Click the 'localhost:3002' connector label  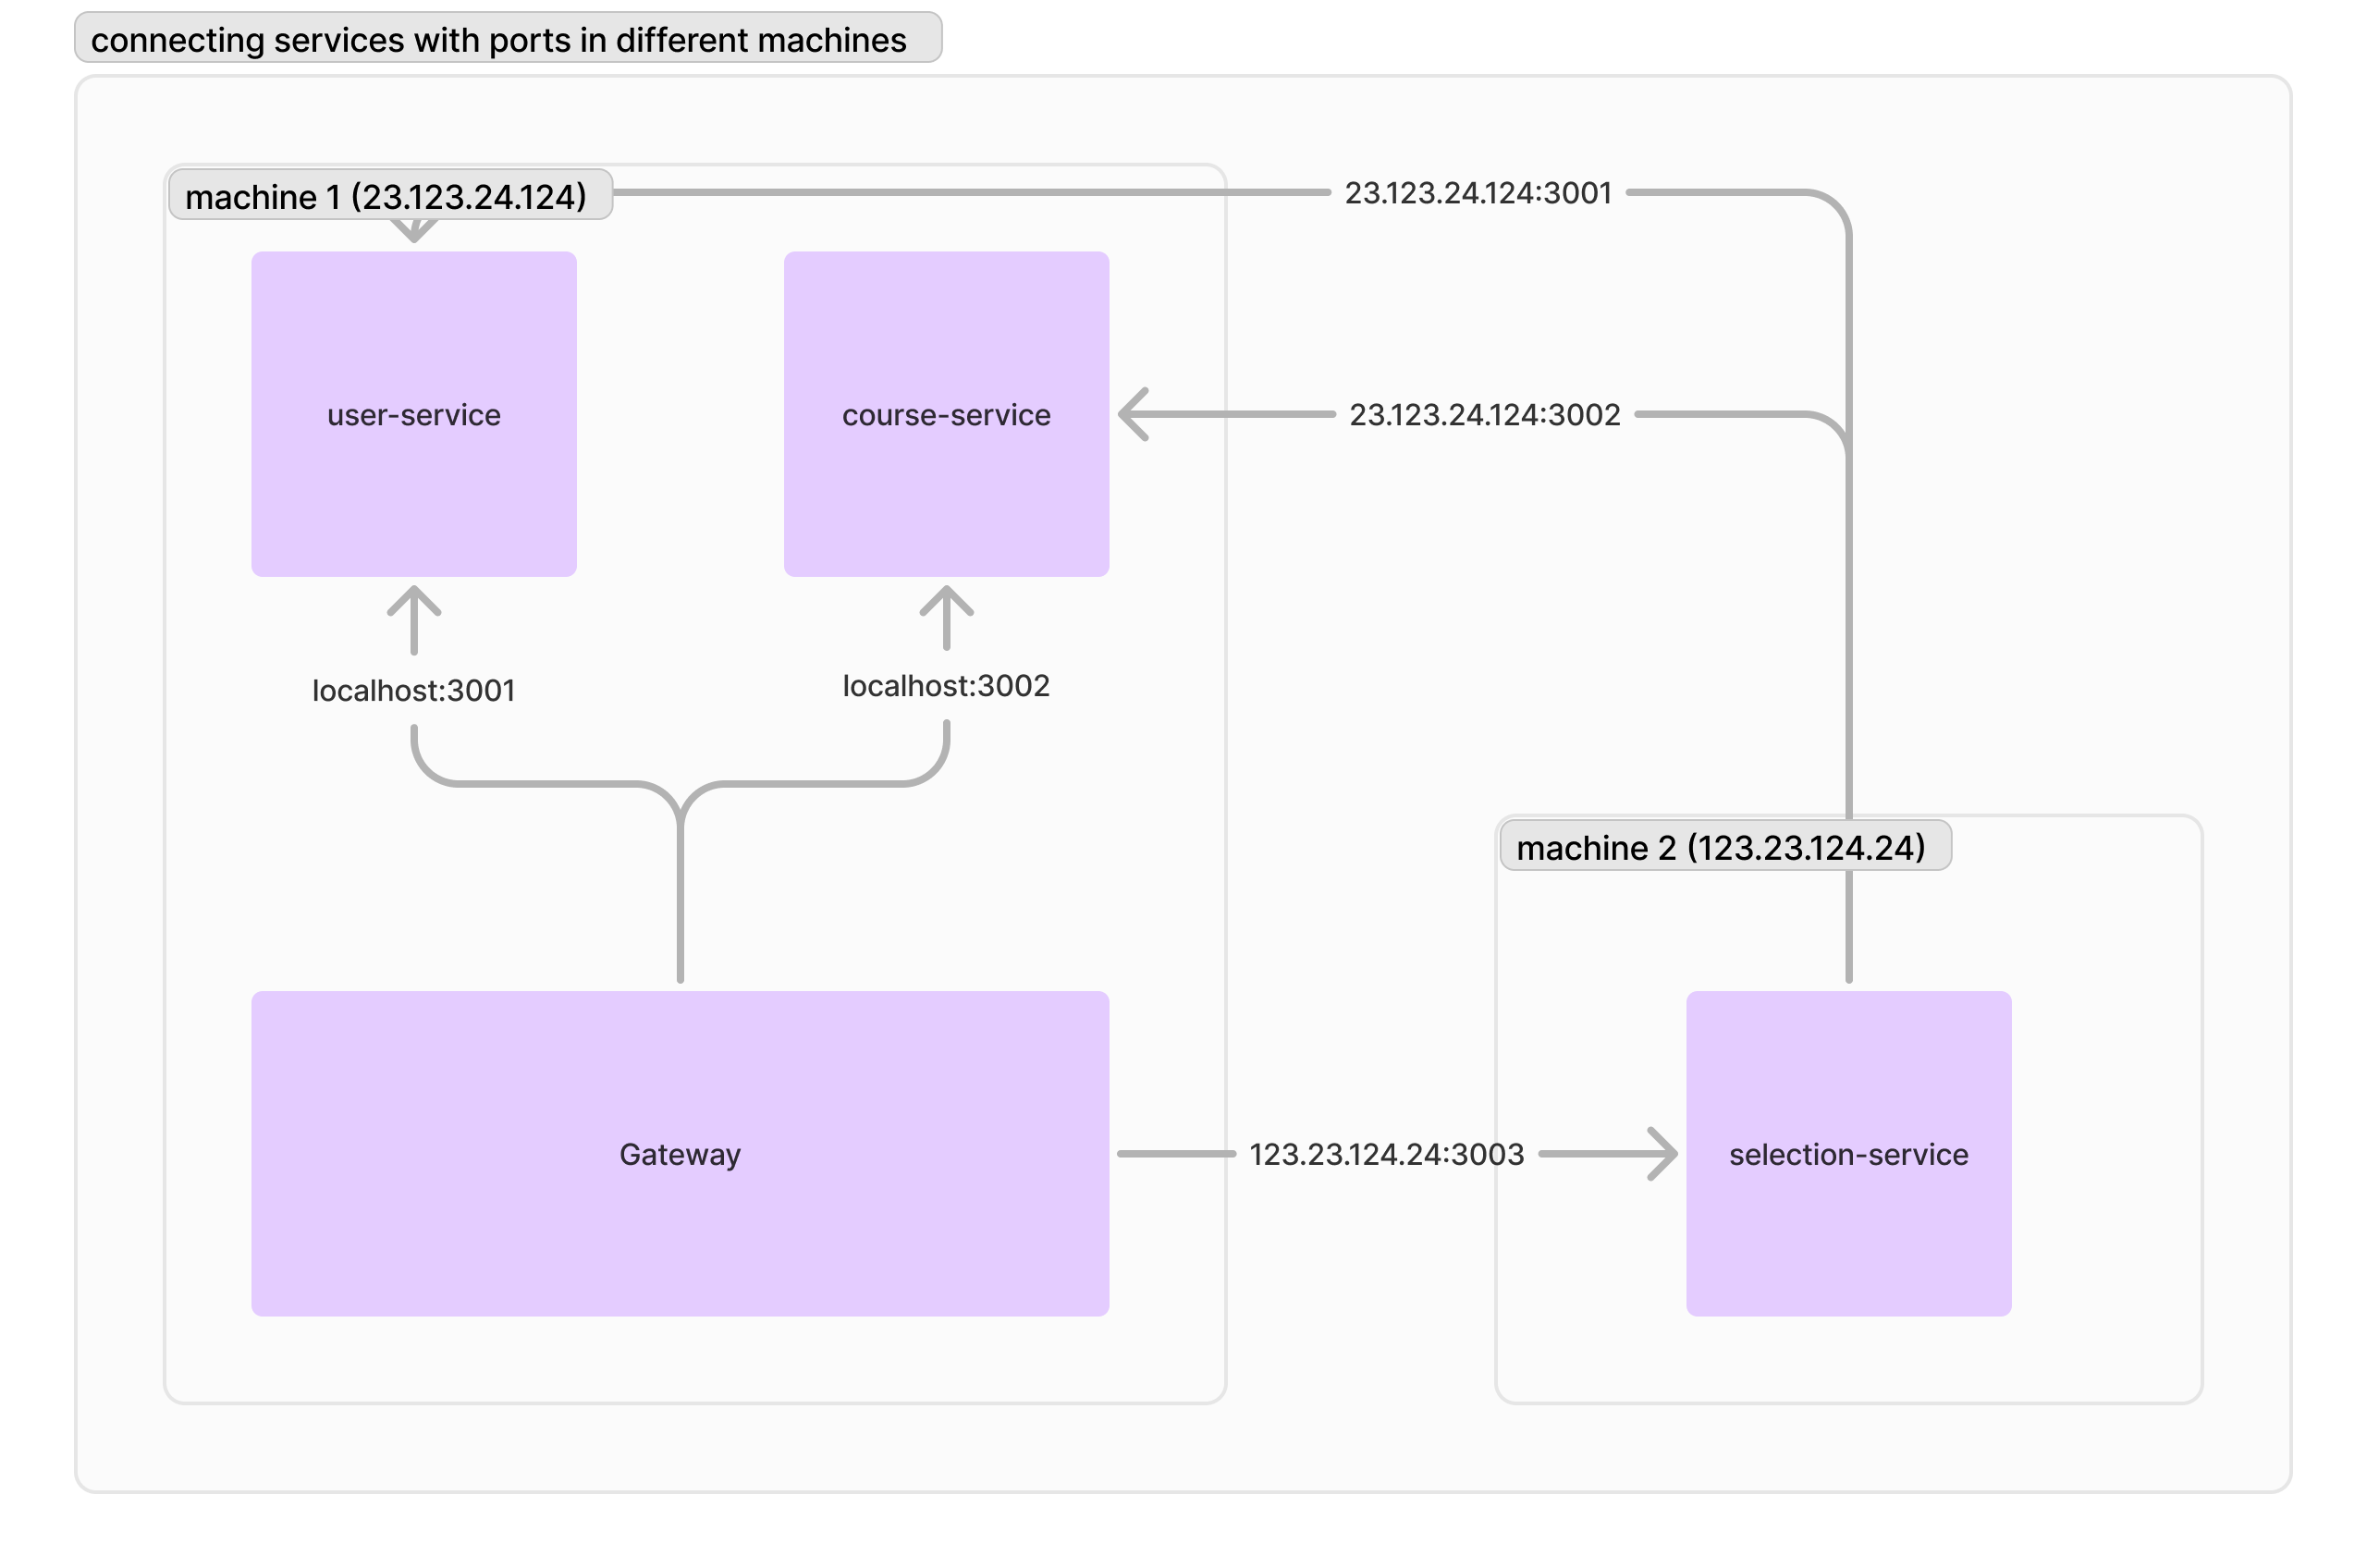(946, 685)
